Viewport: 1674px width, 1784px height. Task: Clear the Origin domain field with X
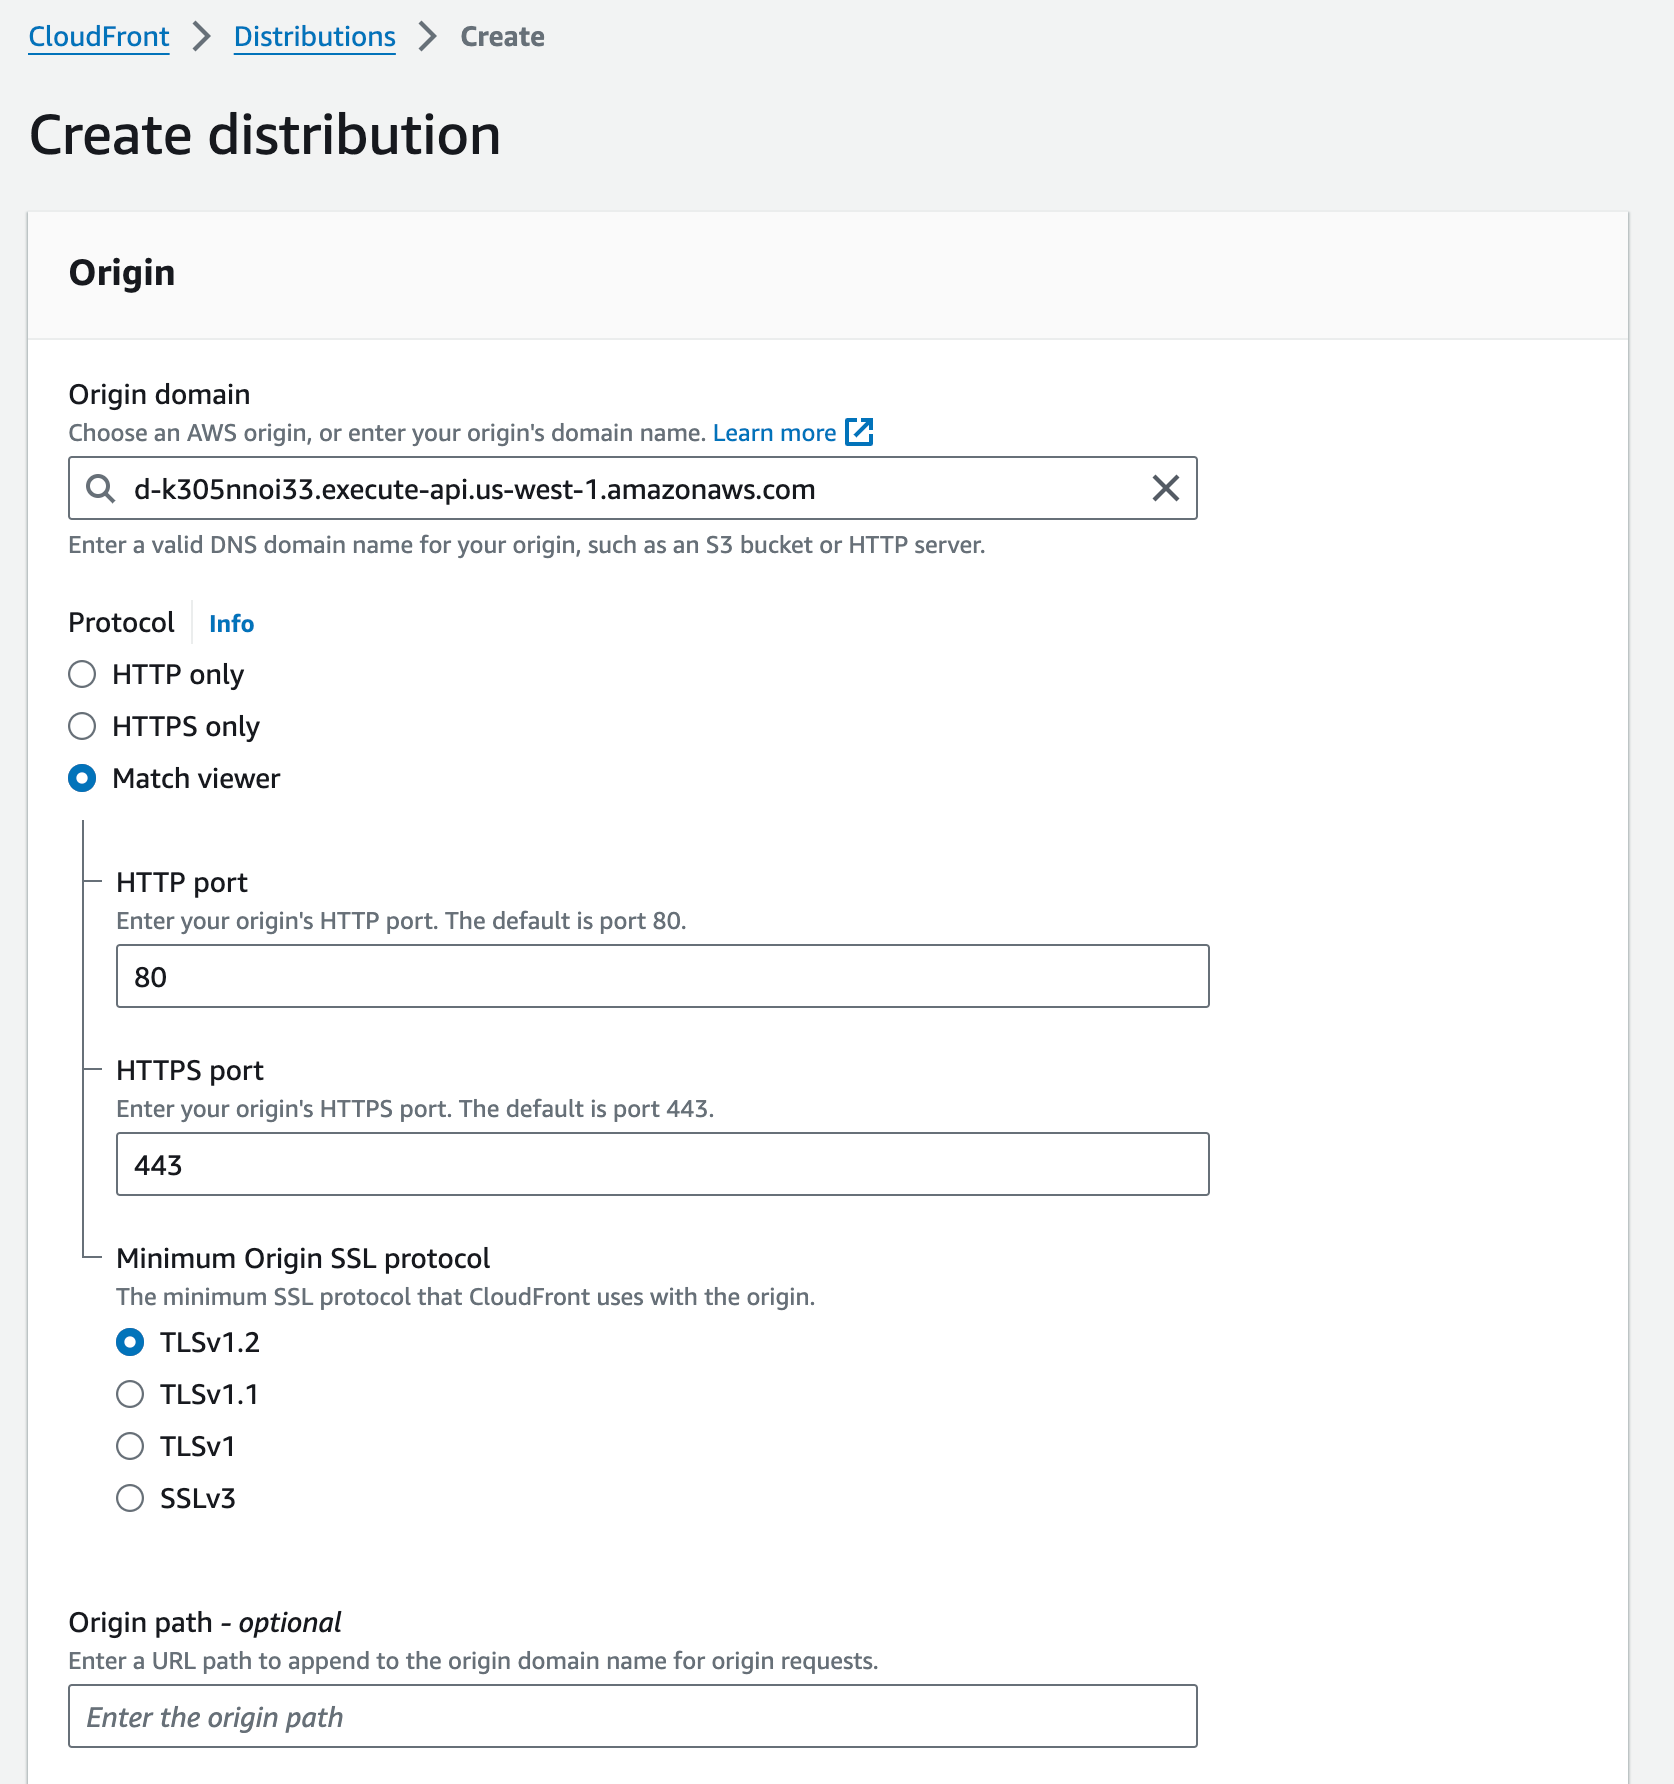pos(1166,489)
